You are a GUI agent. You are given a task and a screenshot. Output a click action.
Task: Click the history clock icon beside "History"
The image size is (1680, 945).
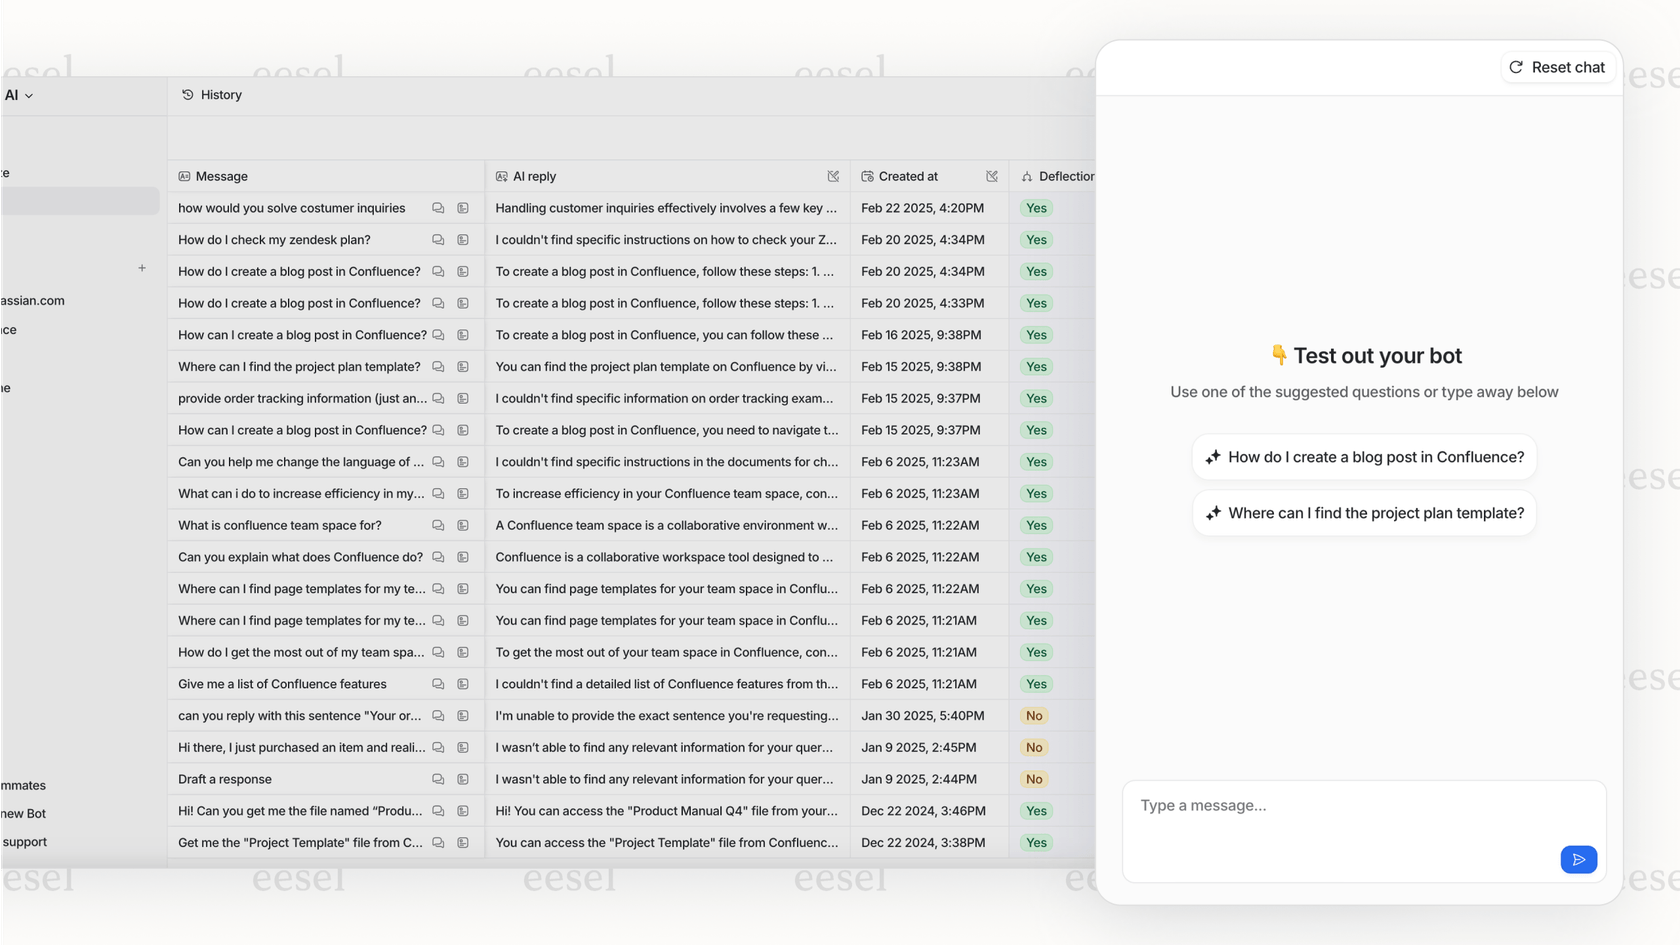coord(188,94)
